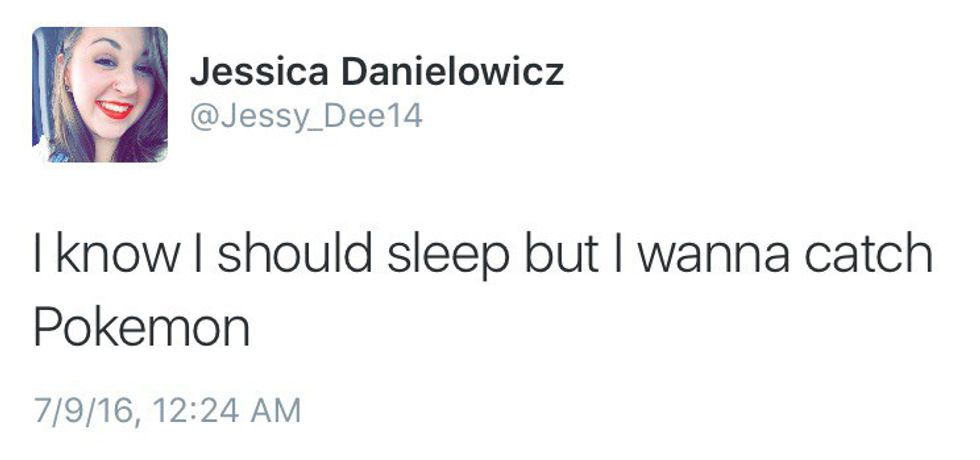Click the "@" symbol in the handle
The image size is (980, 460).
(200, 117)
